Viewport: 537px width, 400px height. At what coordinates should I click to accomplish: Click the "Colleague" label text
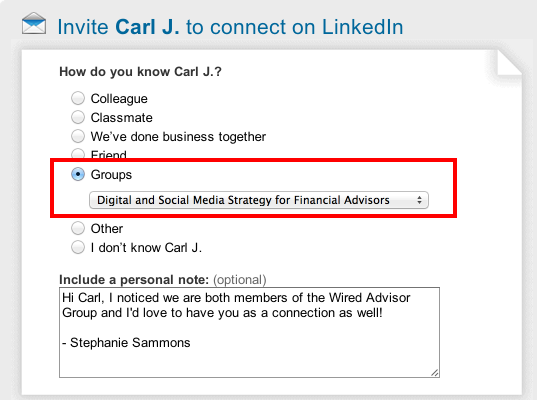tap(119, 99)
